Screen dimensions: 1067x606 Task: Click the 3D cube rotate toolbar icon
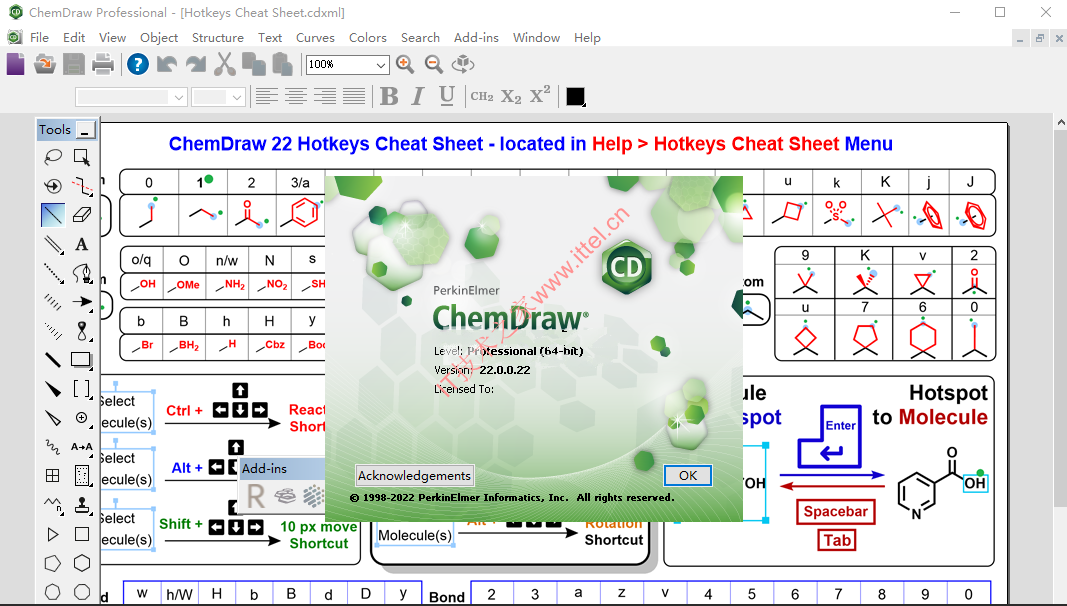(463, 64)
